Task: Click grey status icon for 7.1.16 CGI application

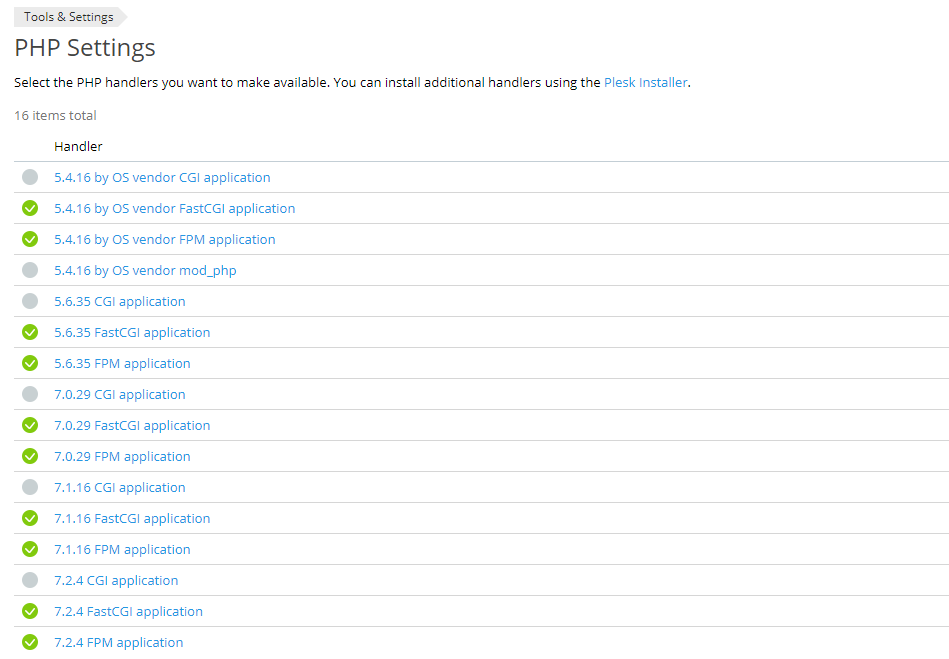Action: (30, 487)
